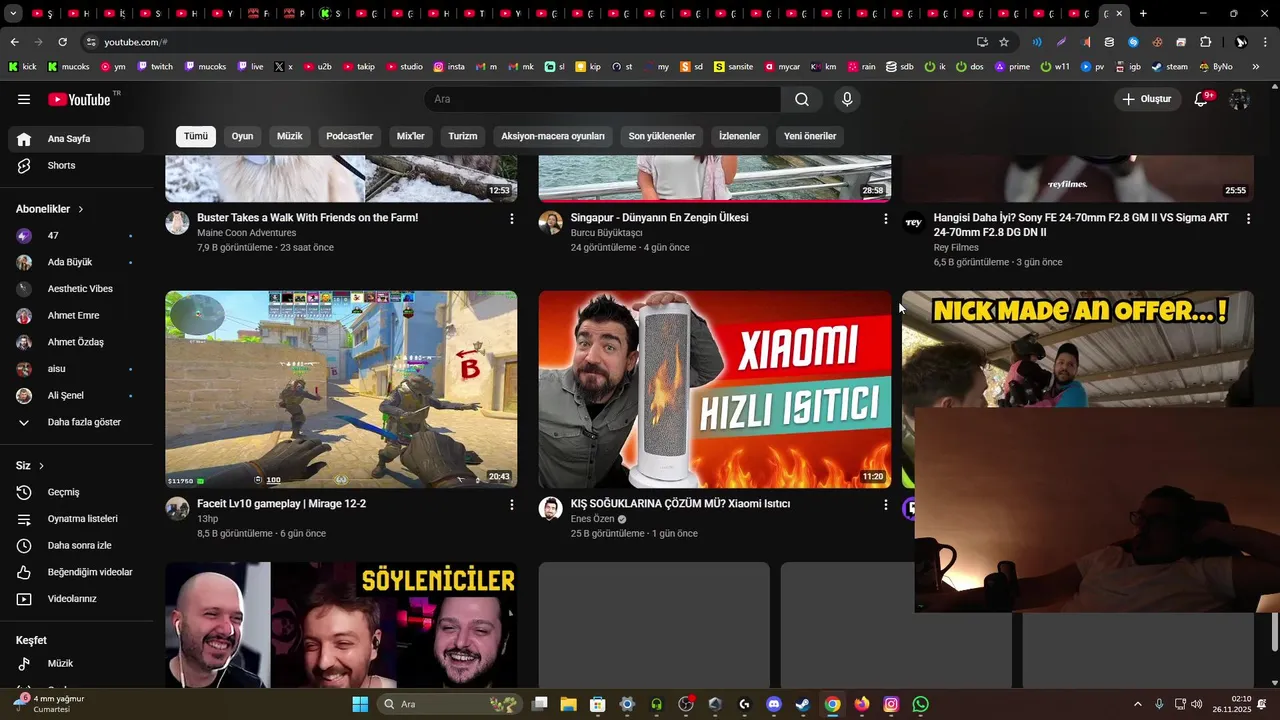Open Ali Şenel subscription
Viewport: 1280px width, 720px height.
76,396
